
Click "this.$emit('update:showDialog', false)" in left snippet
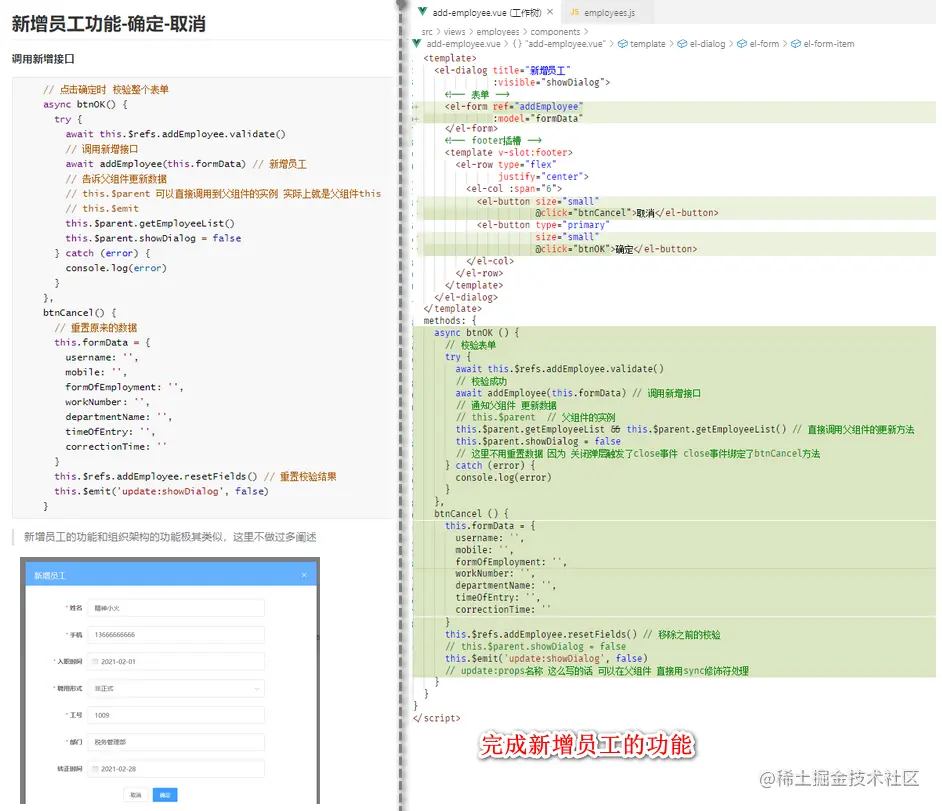162,491
